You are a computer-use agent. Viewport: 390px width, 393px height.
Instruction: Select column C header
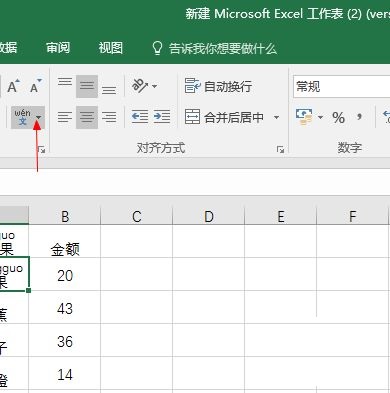(x=137, y=216)
